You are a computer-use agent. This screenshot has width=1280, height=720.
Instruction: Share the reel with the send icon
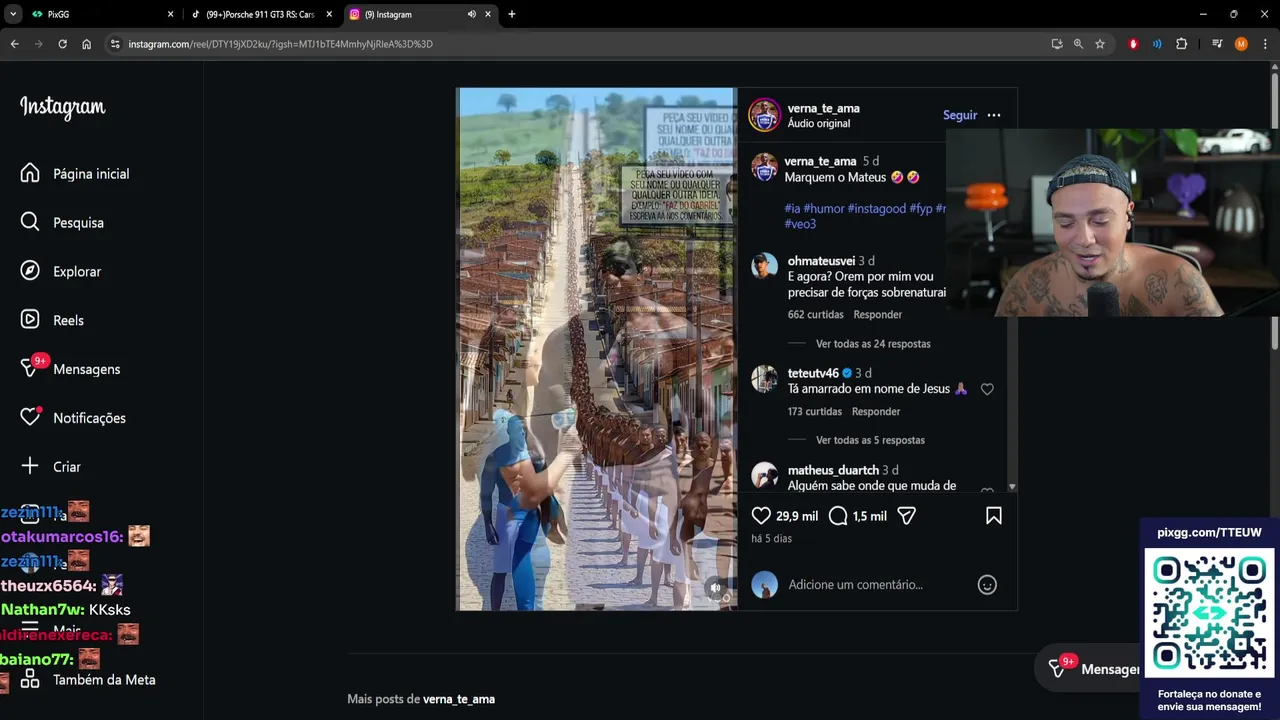pos(906,516)
